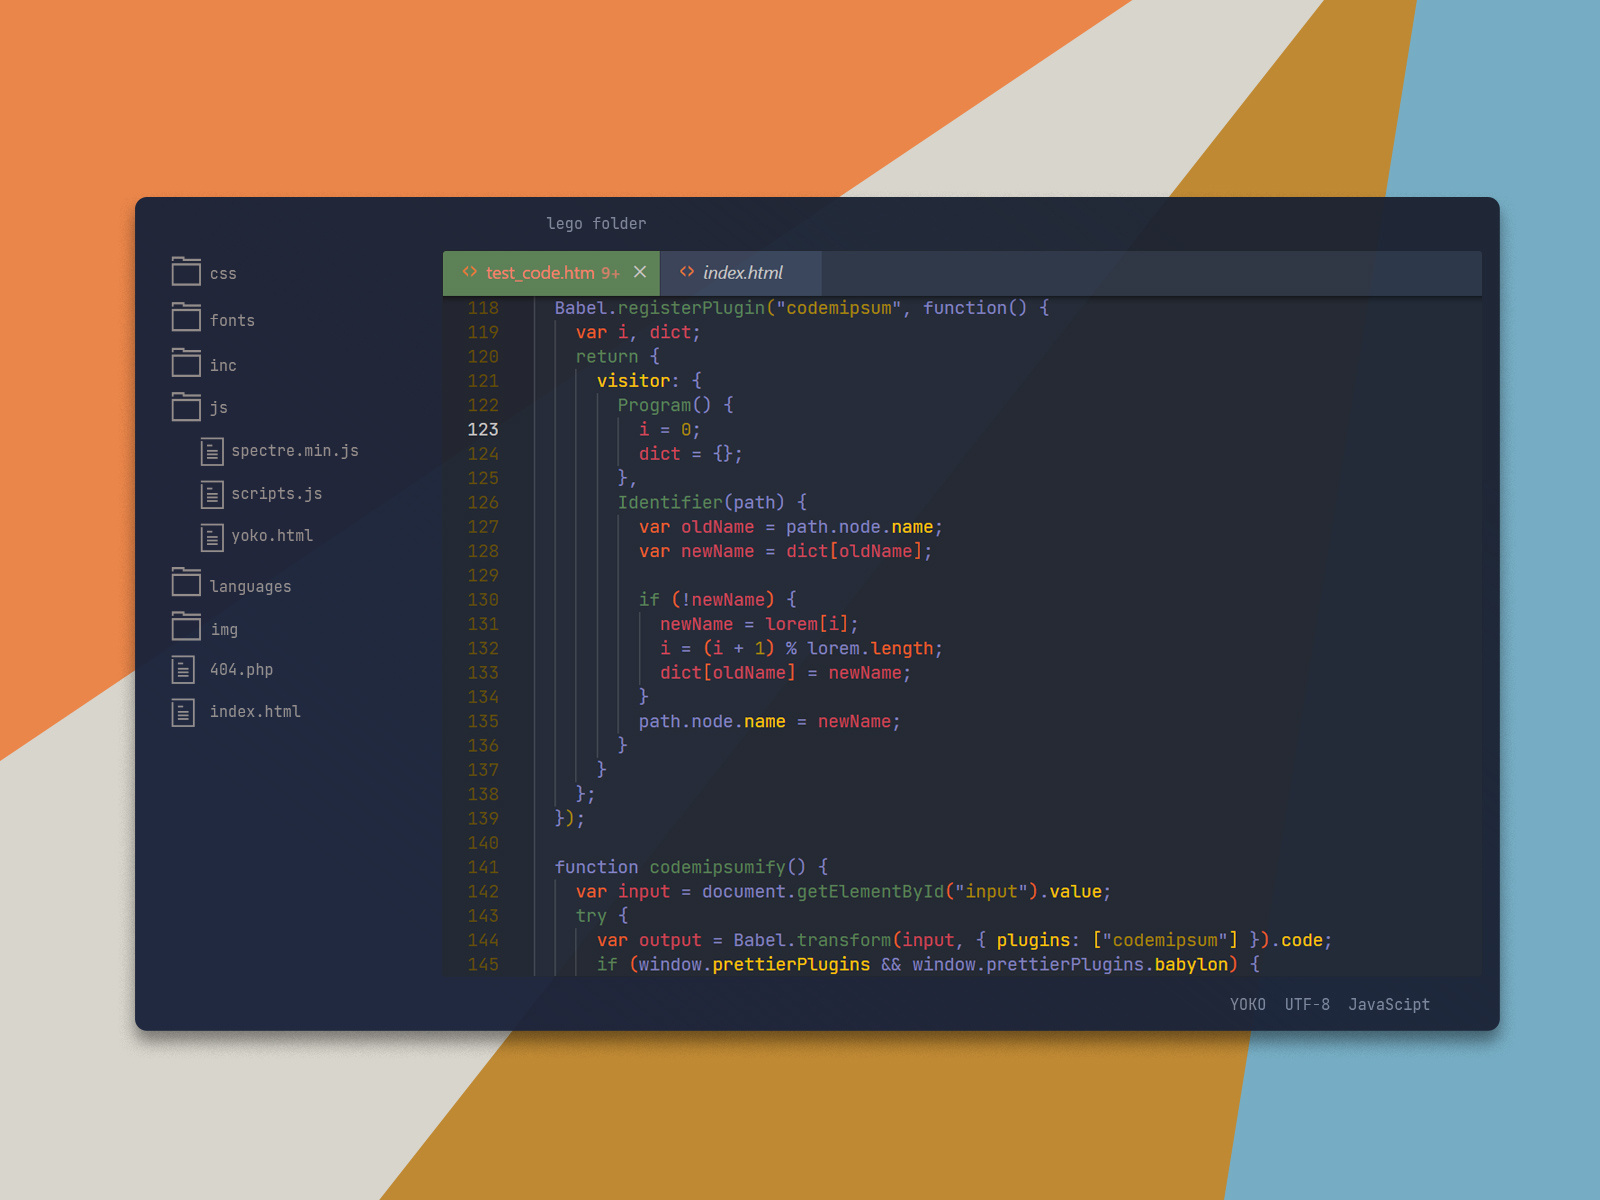
Task: Click the file icon beside 404.php
Action: click(183, 670)
